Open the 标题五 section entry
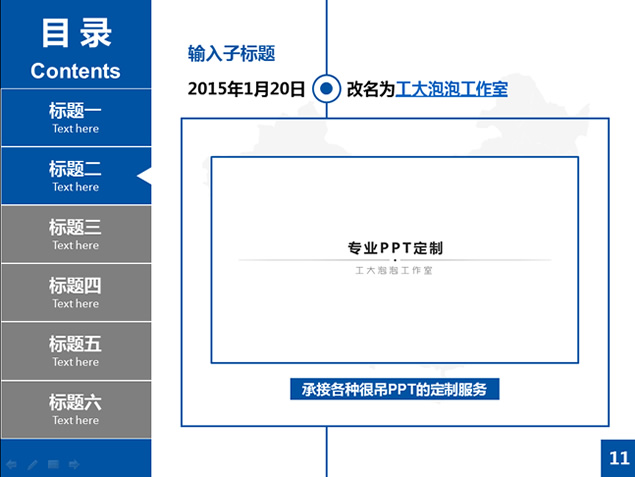 pos(76,351)
